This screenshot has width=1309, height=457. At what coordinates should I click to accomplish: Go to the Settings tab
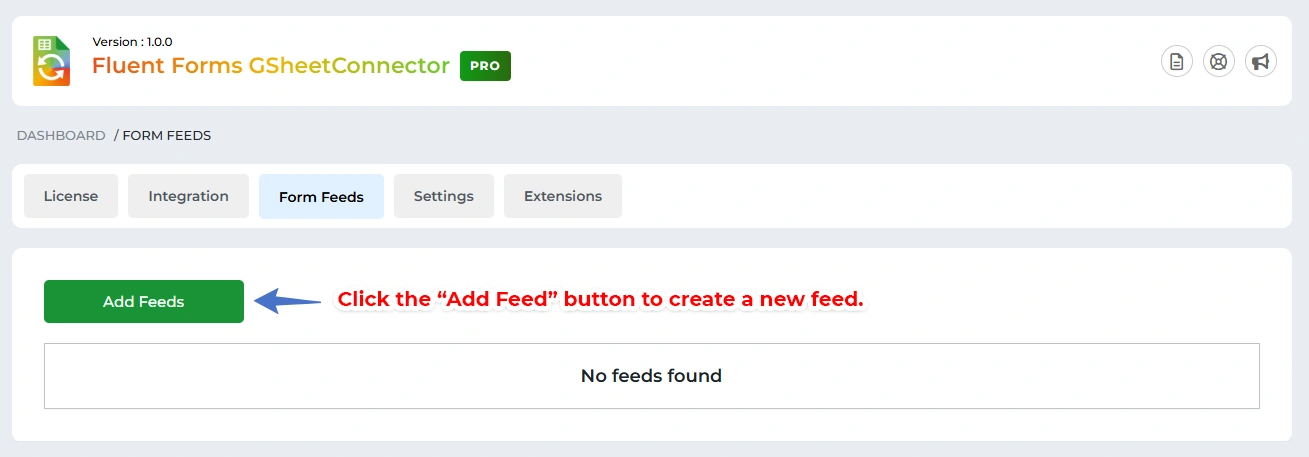coord(443,196)
